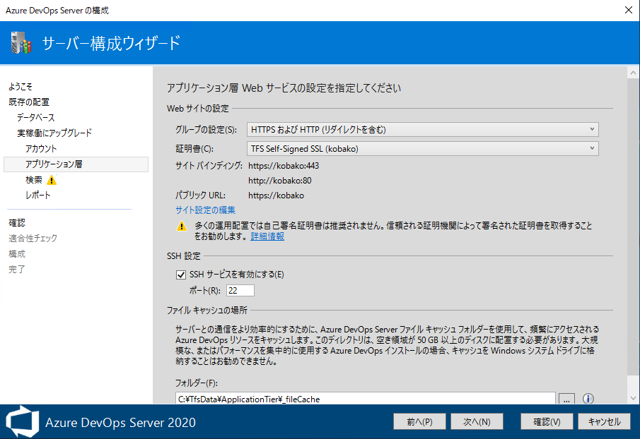Click the SSH port input field
Viewport: 640px width, 439px height.
tap(240, 290)
